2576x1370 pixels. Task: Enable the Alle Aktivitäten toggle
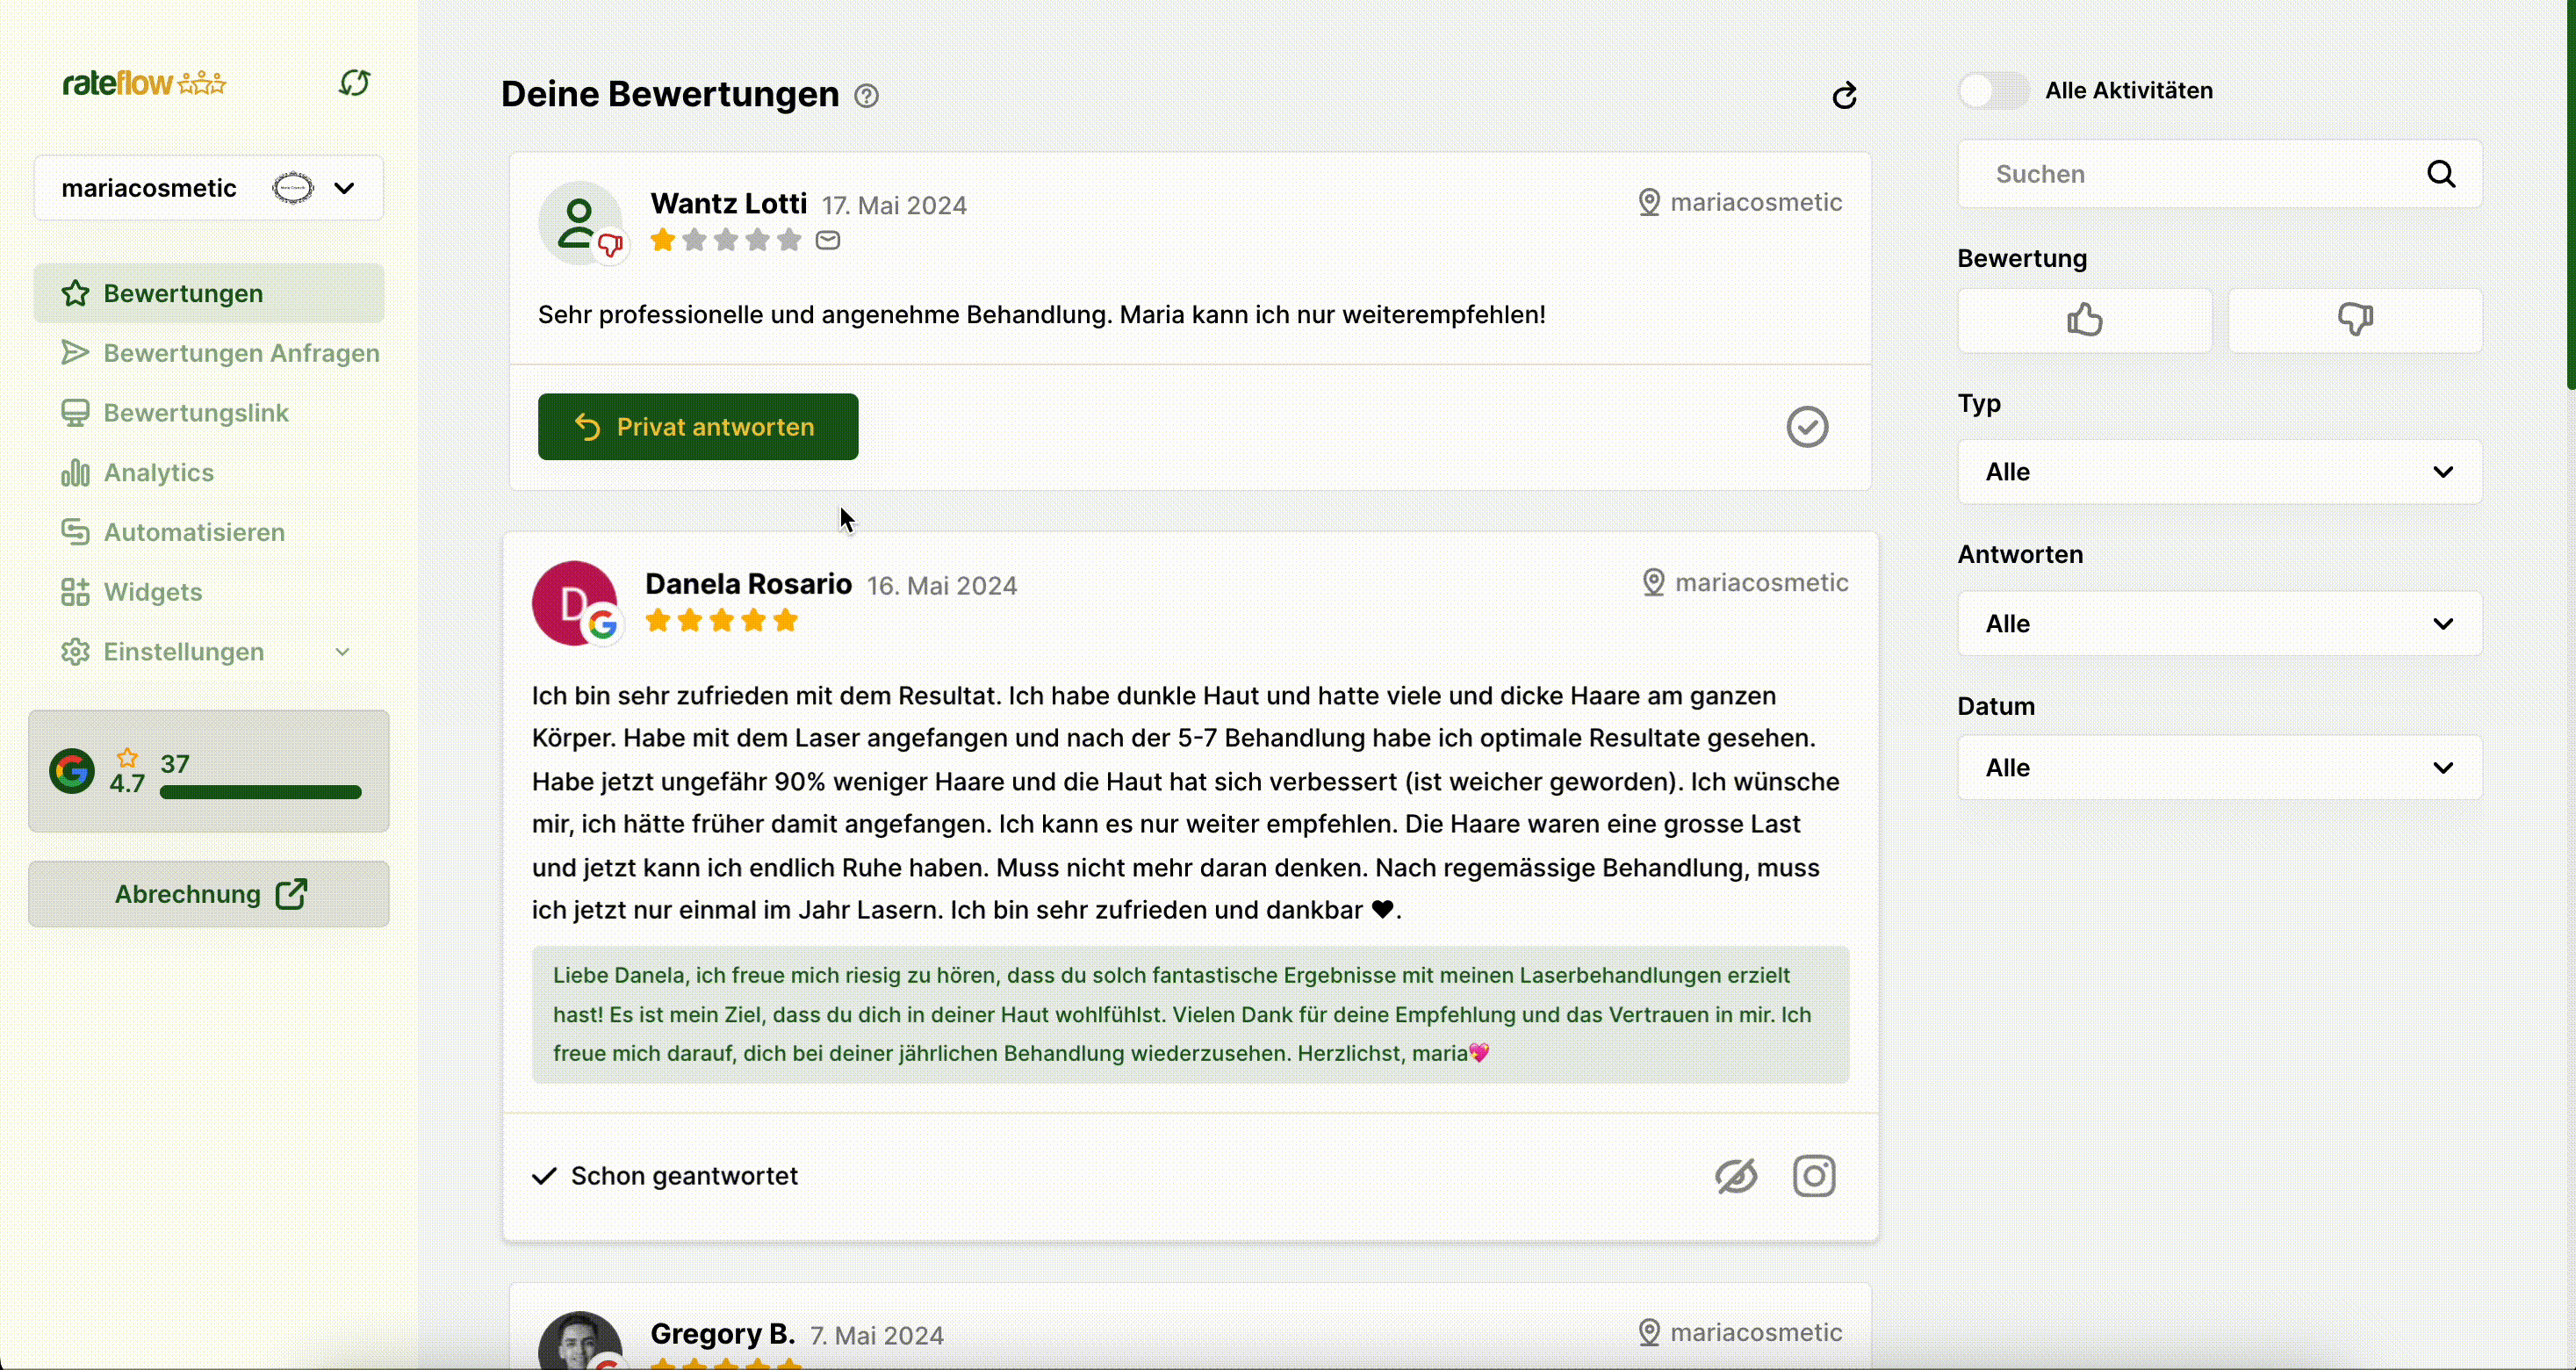point(1993,91)
